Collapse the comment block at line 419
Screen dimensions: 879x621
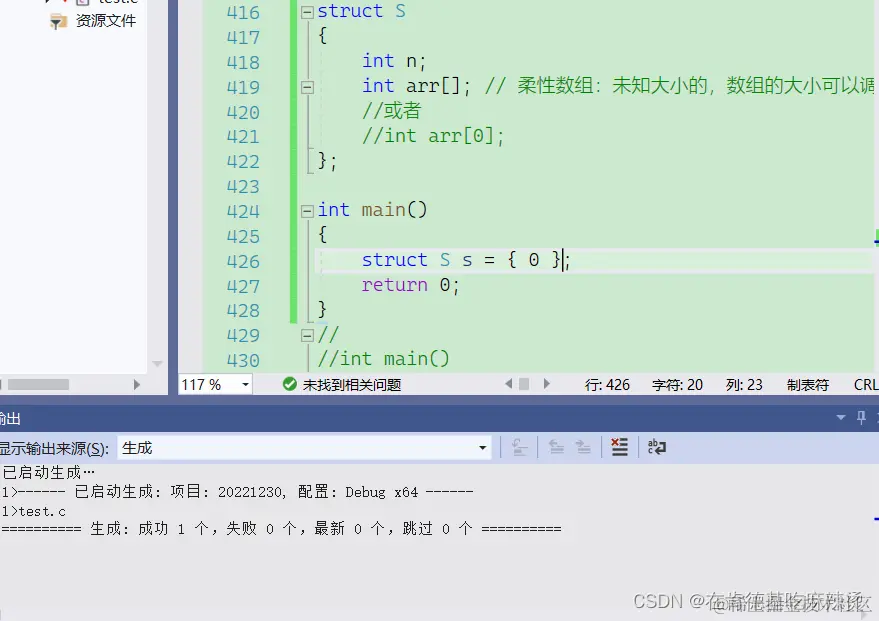pos(307,87)
